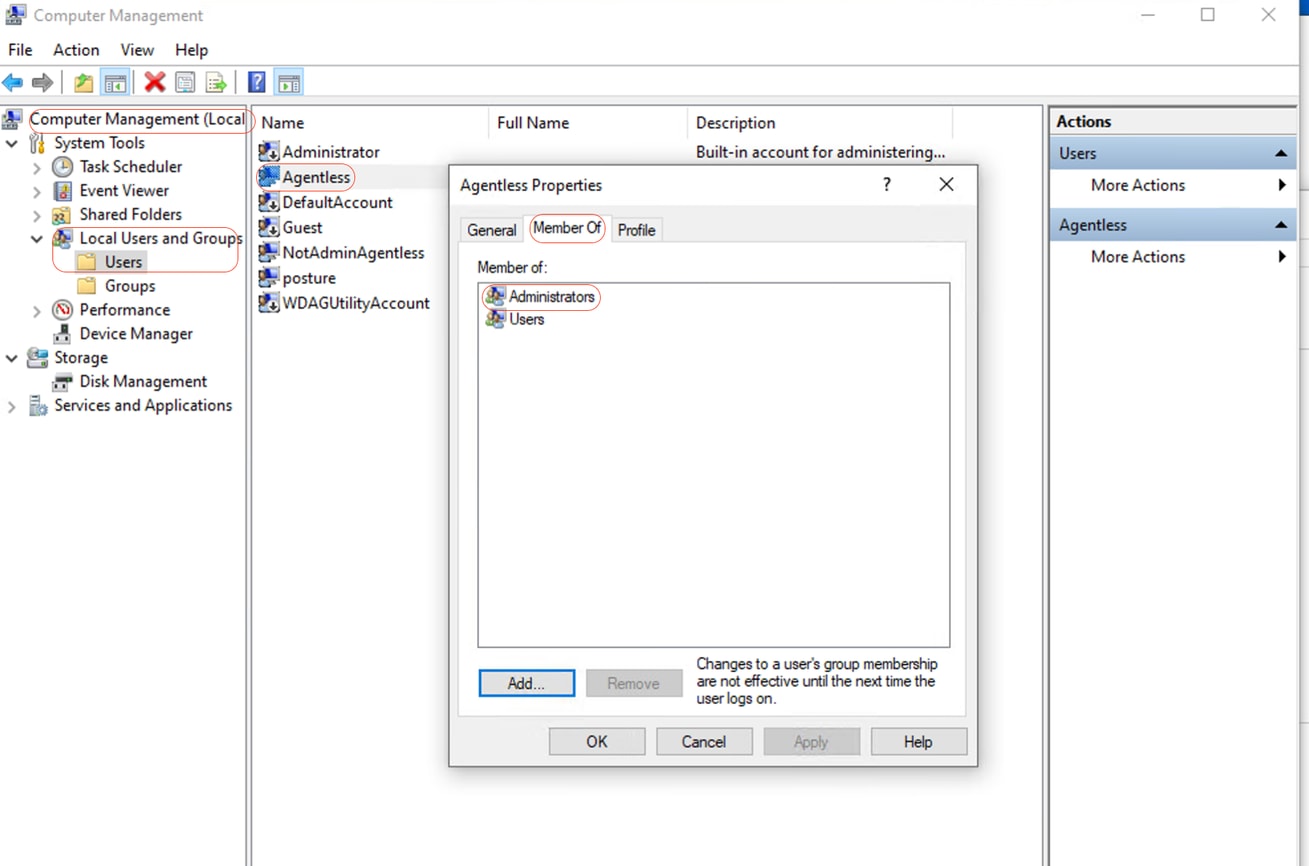The width and height of the screenshot is (1309, 866).
Task: Click the DefaultAccount user icon
Action: pyautogui.click(x=269, y=202)
